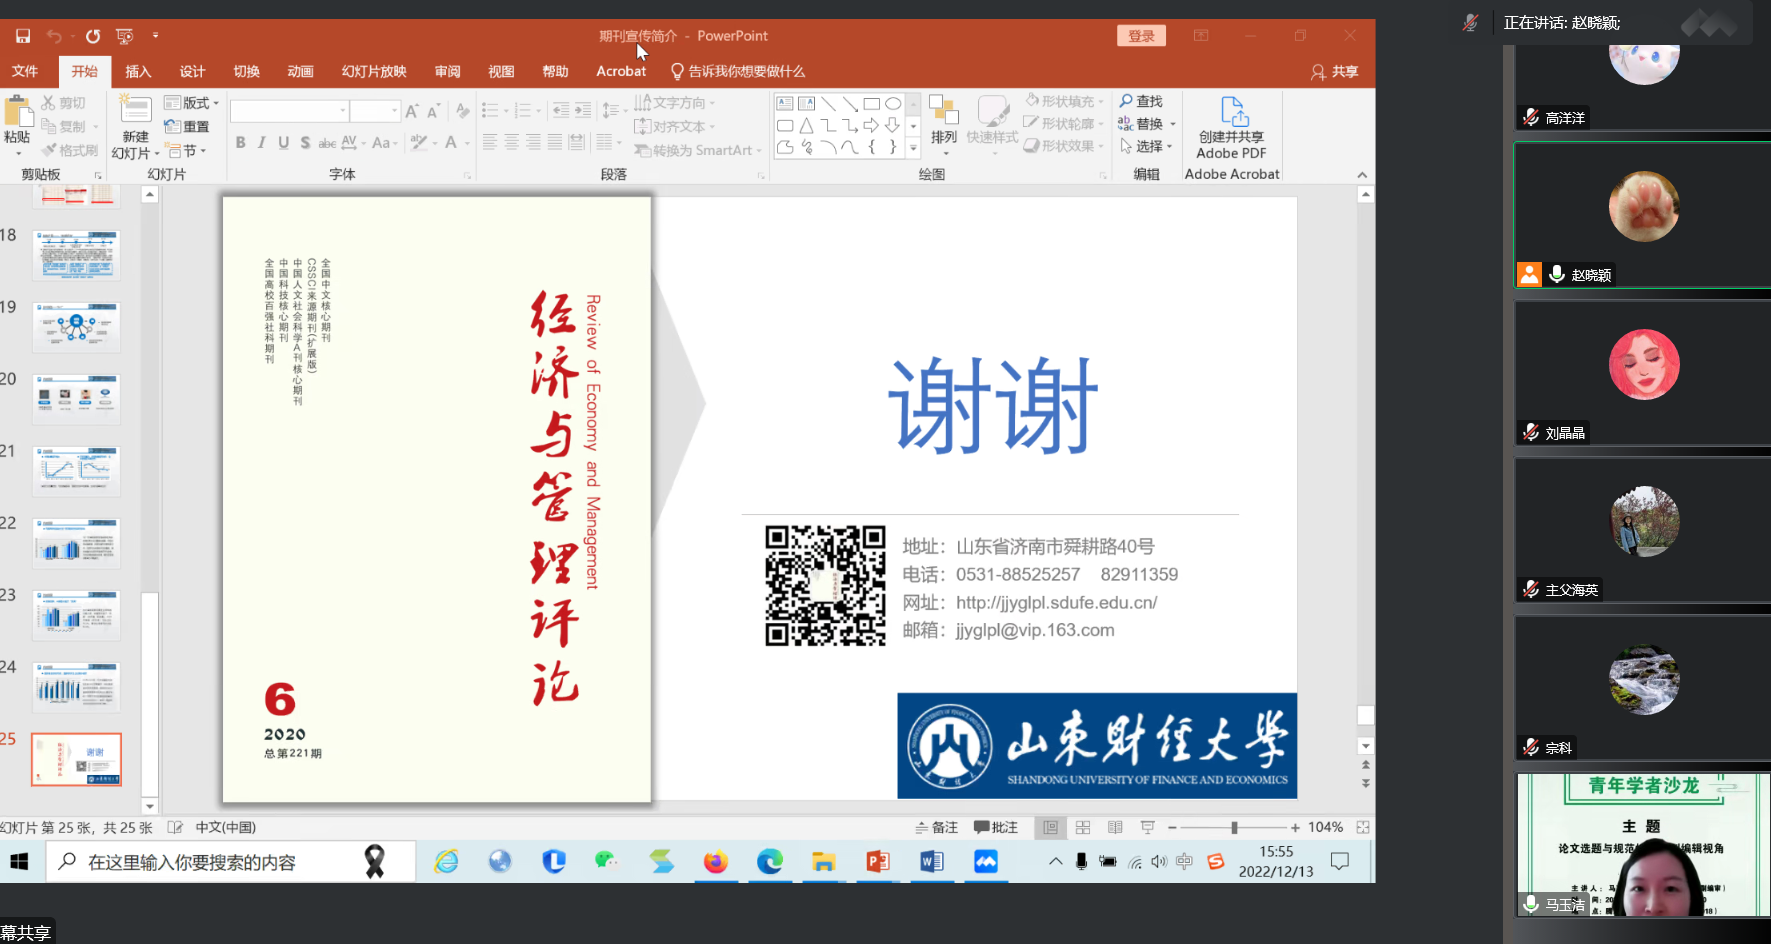This screenshot has height=944, width=1771.
Task: Click the zoom slider handle in the status bar
Action: tap(1234, 828)
